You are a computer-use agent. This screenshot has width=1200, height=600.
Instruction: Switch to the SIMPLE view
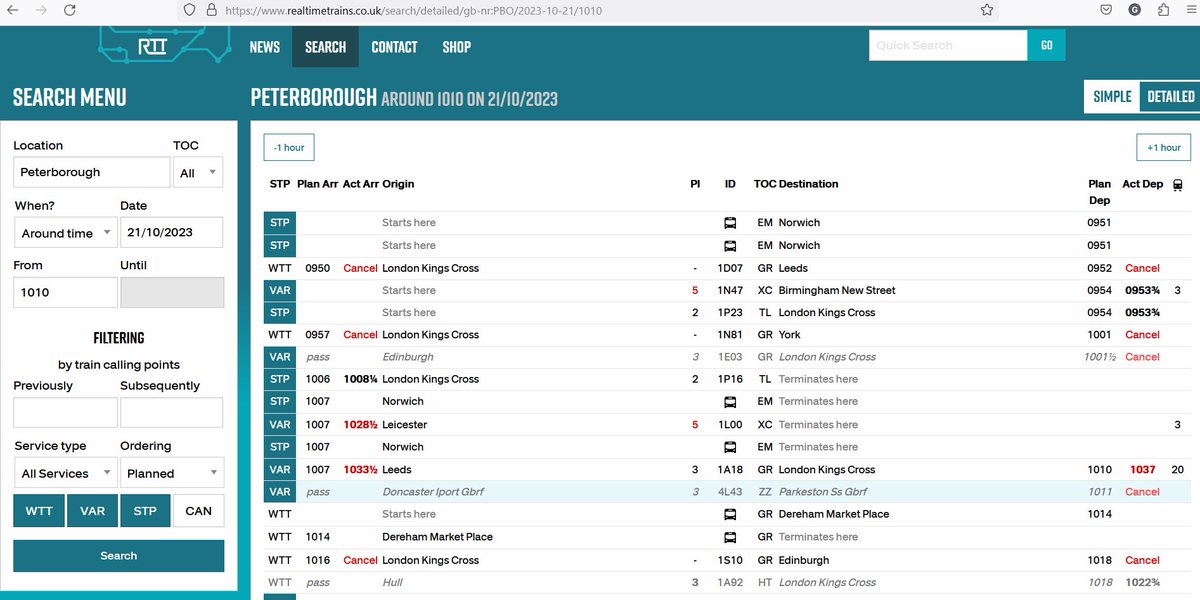[1112, 97]
